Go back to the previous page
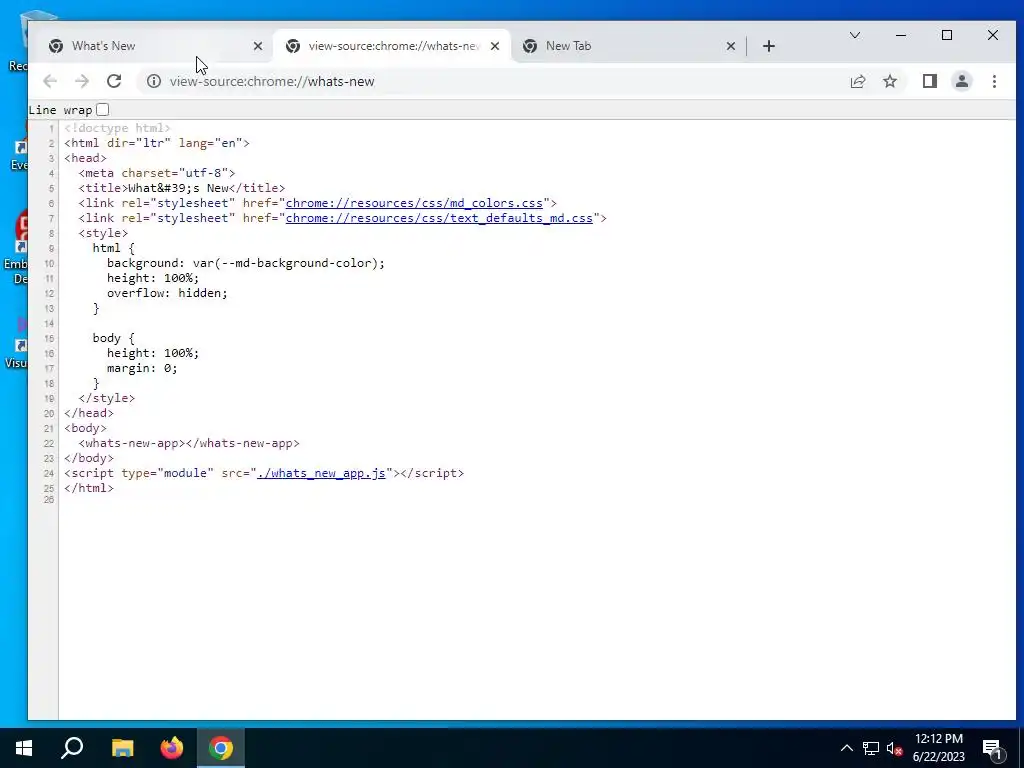This screenshot has width=1024, height=768. pos(50,81)
